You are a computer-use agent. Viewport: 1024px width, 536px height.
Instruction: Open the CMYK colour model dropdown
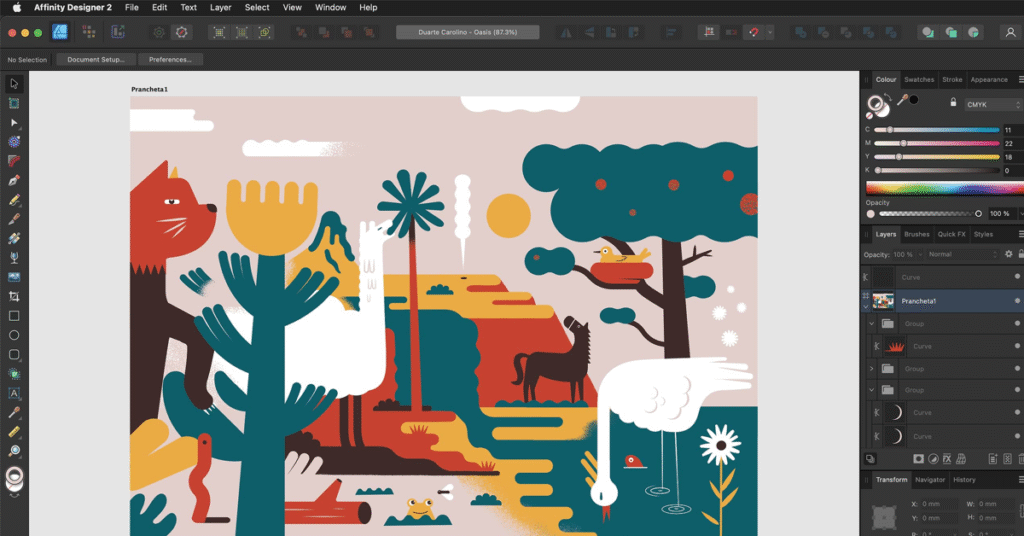click(993, 104)
